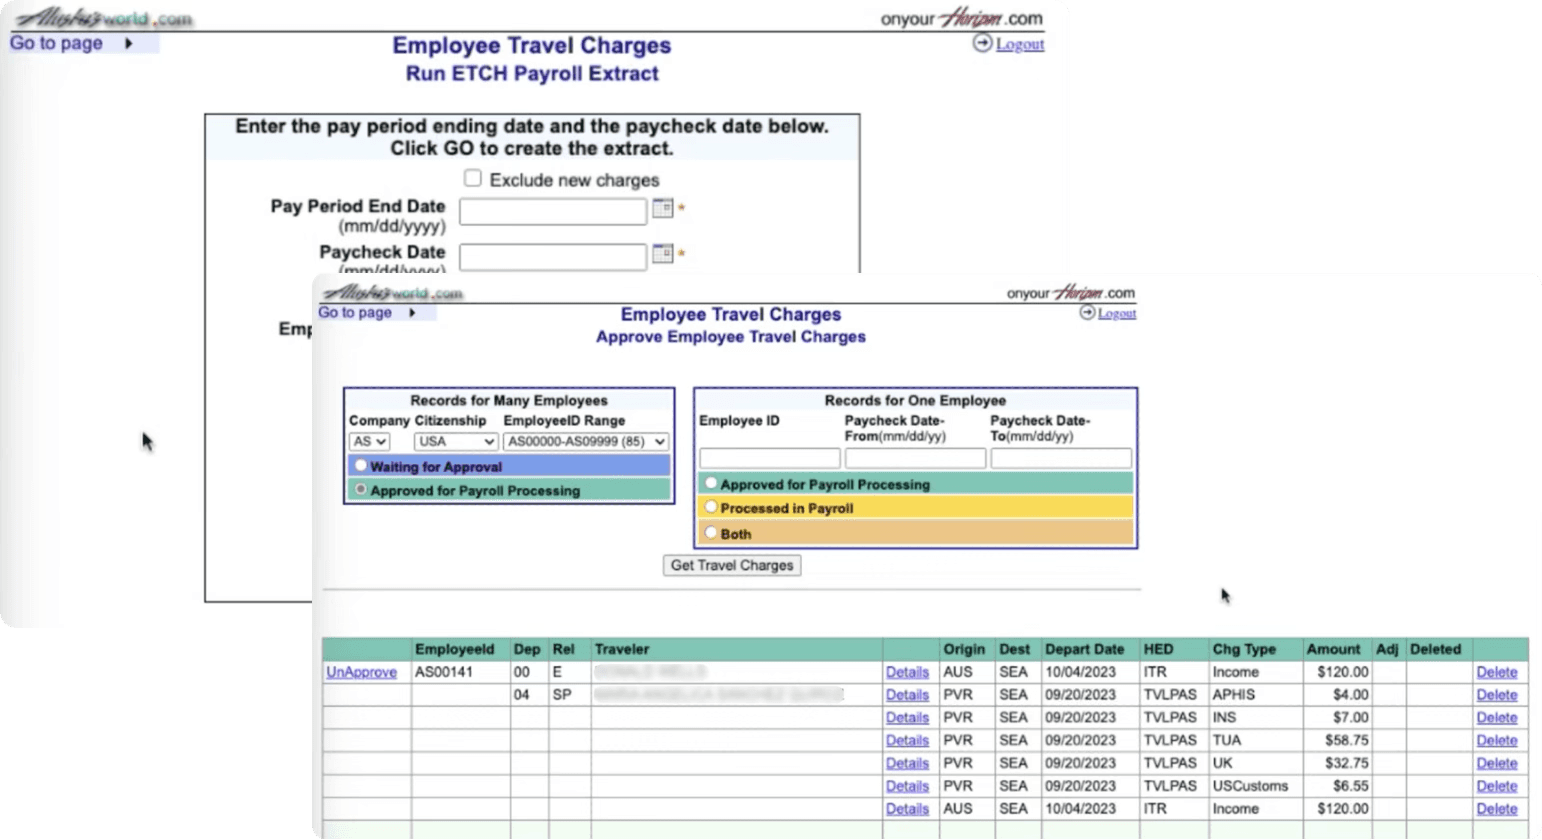1542x840 pixels.
Task: Delete the TUA $58.75 charge
Action: click(x=1496, y=741)
